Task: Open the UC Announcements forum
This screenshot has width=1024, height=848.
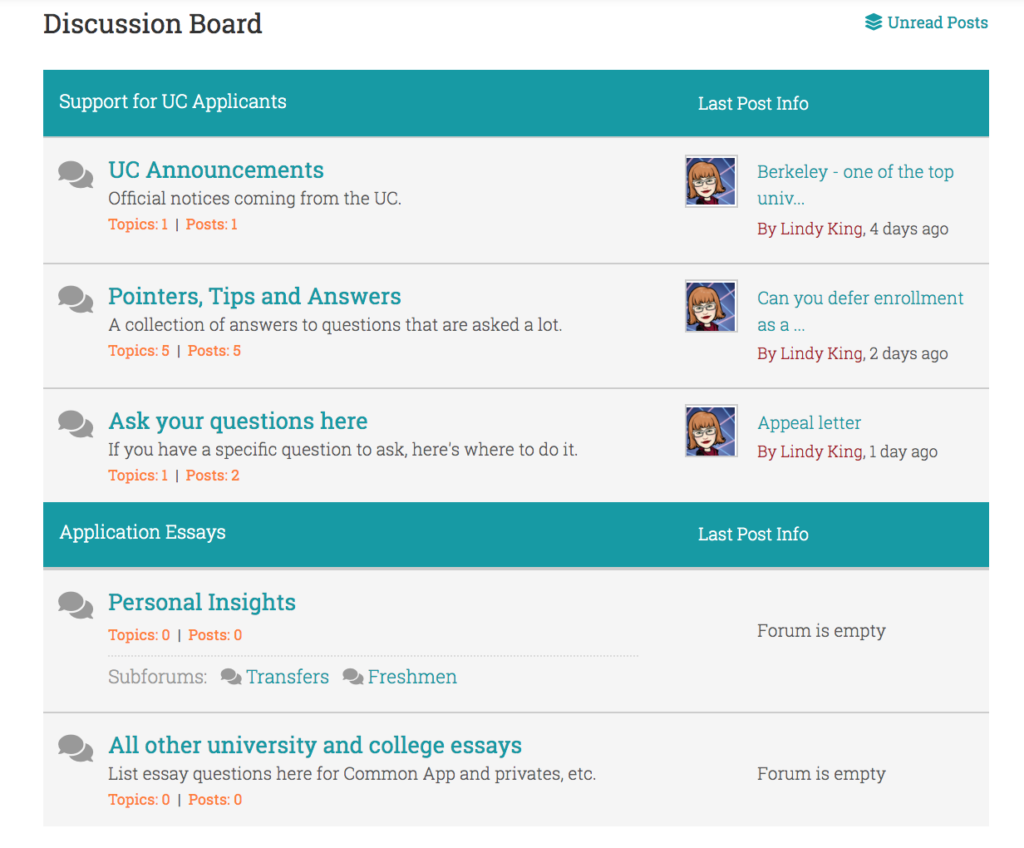Action: (216, 170)
